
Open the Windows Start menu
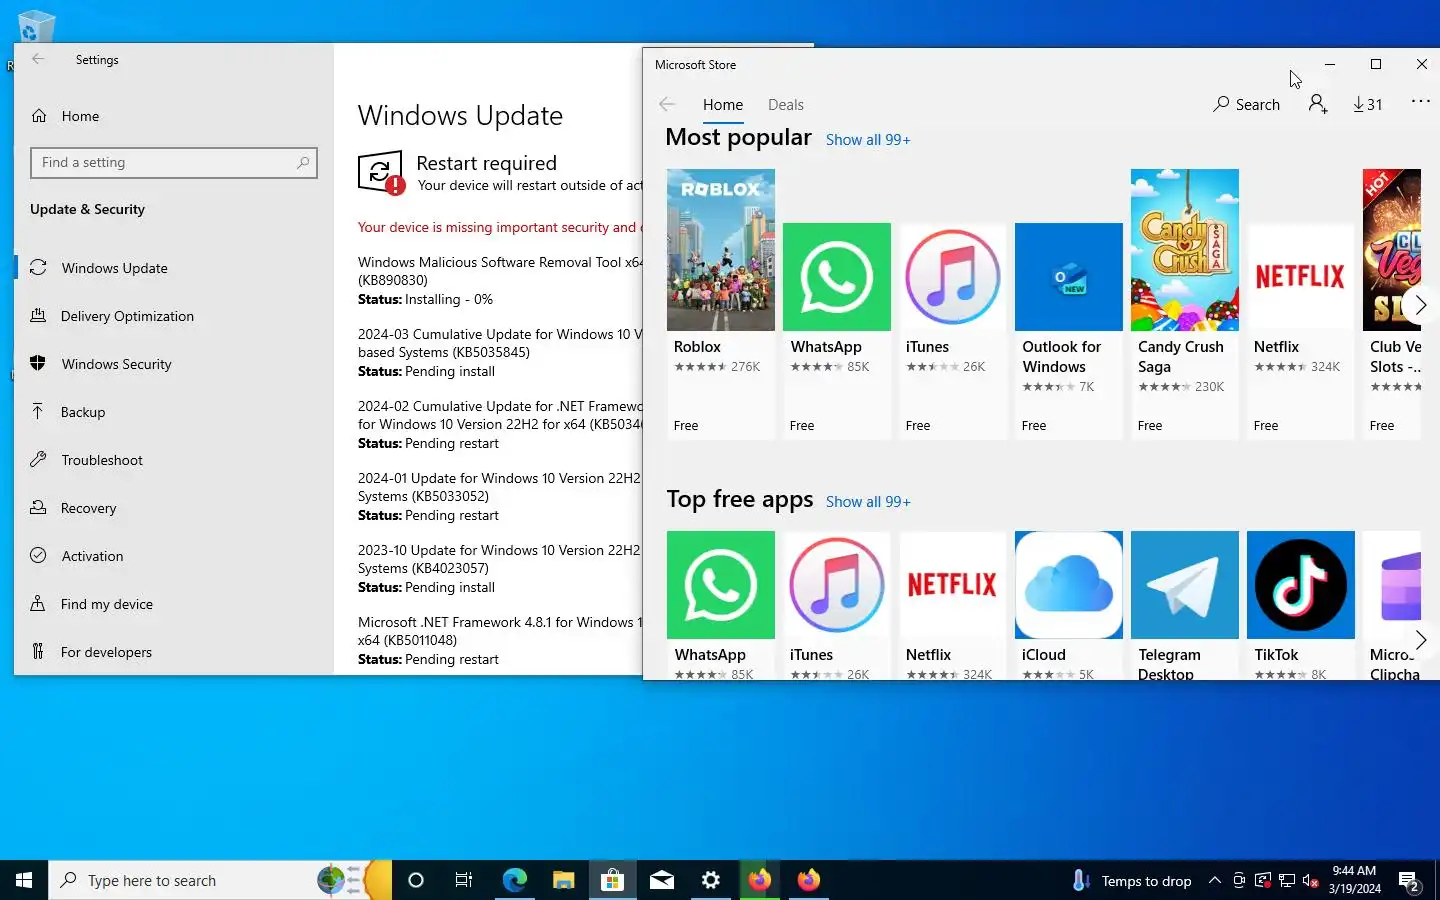click(x=24, y=880)
